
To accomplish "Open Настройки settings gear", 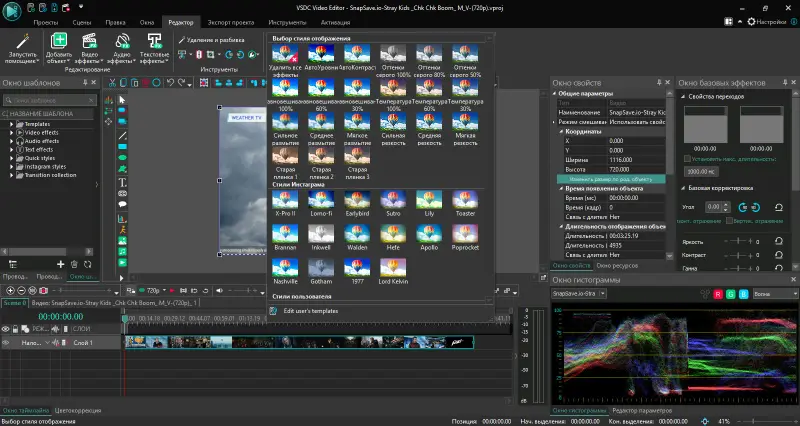I will click(x=766, y=21).
